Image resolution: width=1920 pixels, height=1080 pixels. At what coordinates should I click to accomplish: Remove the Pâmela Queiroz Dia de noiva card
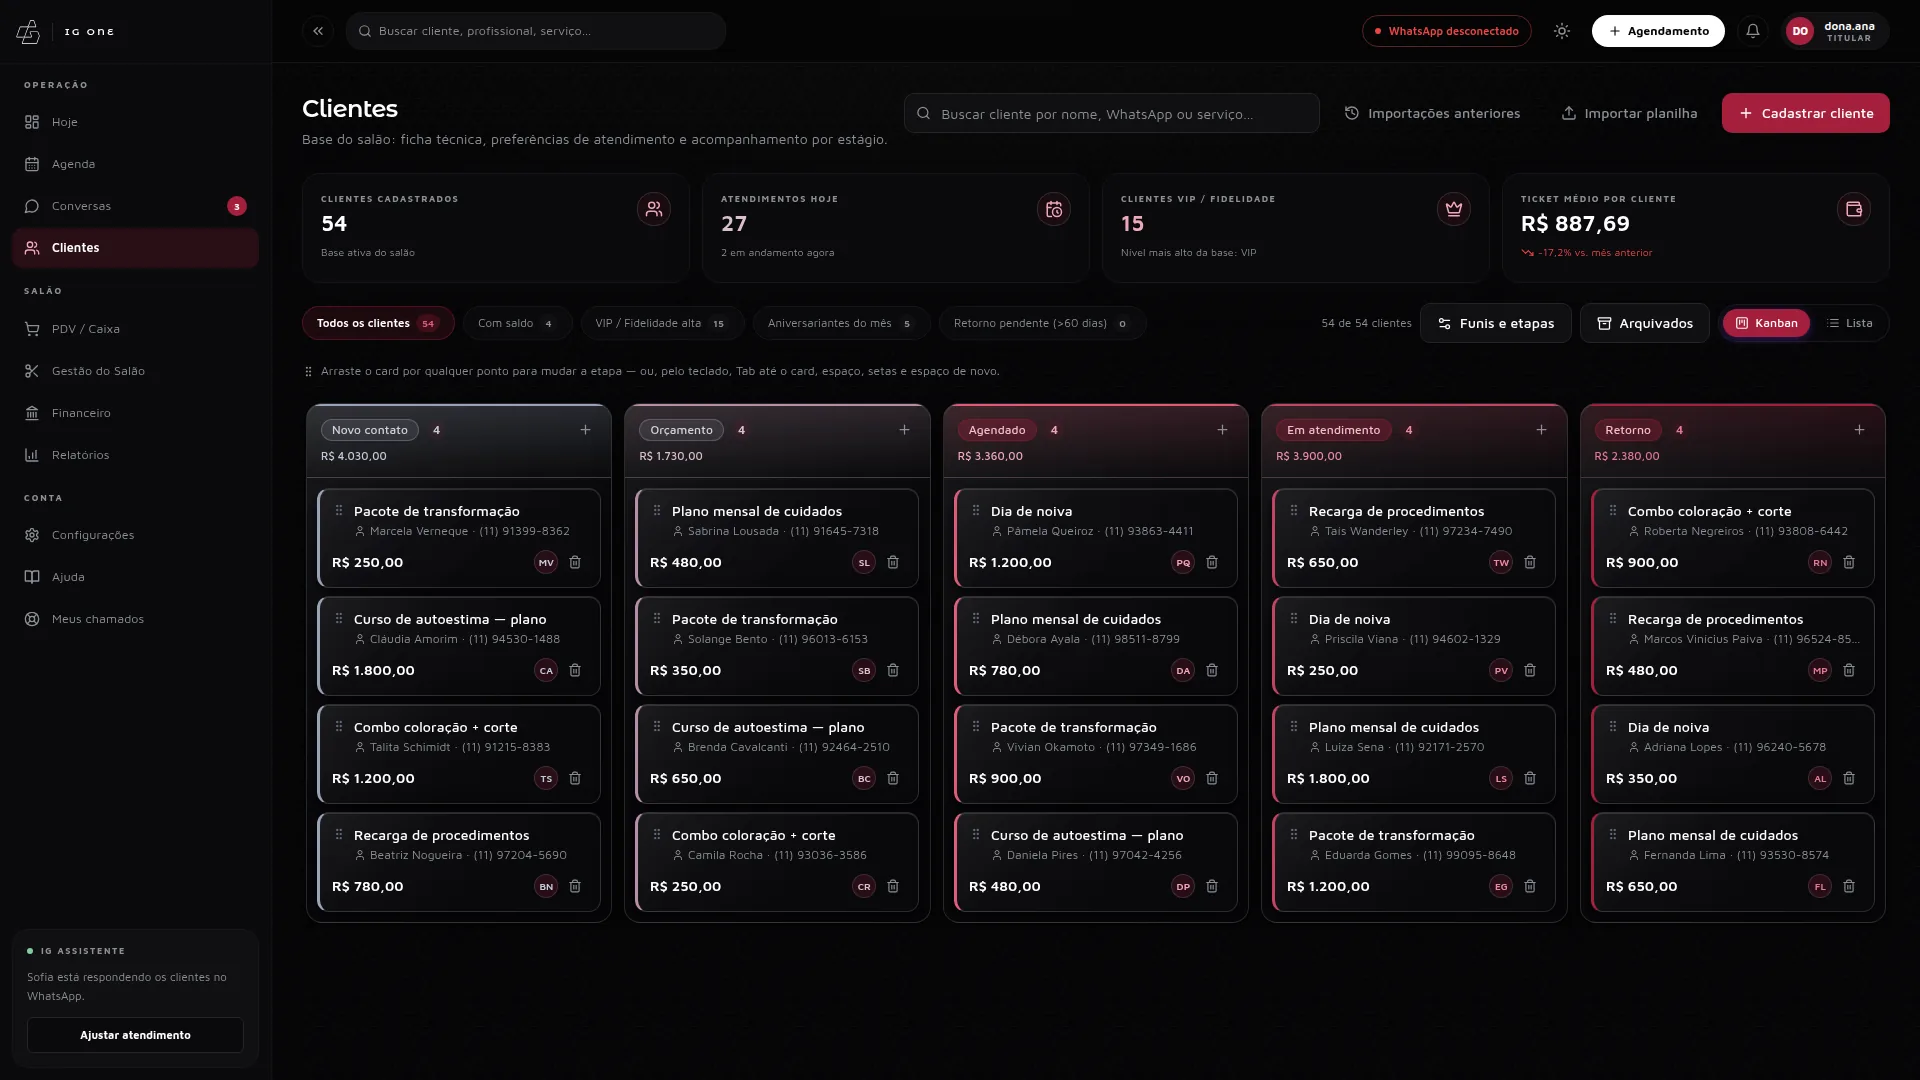(1212, 562)
